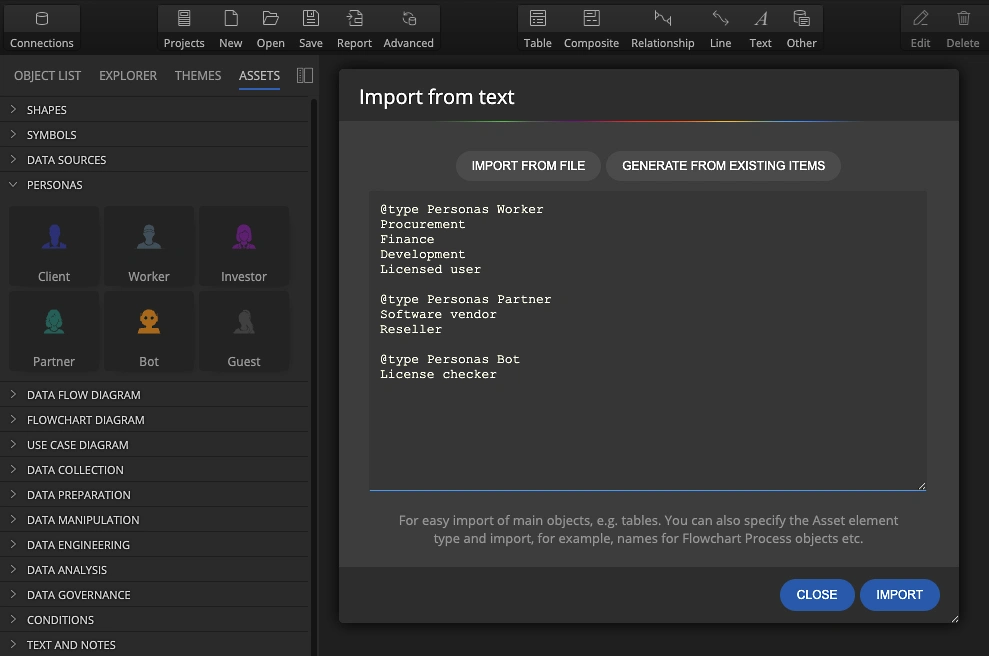Click the 'Licensed user' line

pos(430,269)
